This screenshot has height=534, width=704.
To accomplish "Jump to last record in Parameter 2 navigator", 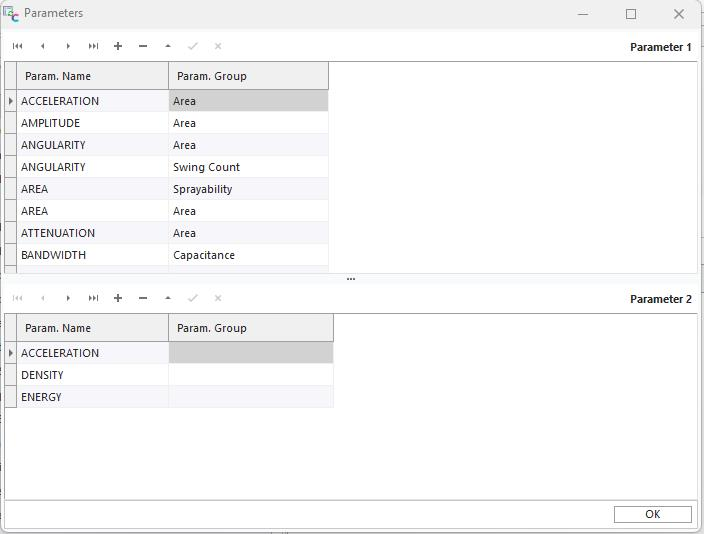I will [93, 298].
